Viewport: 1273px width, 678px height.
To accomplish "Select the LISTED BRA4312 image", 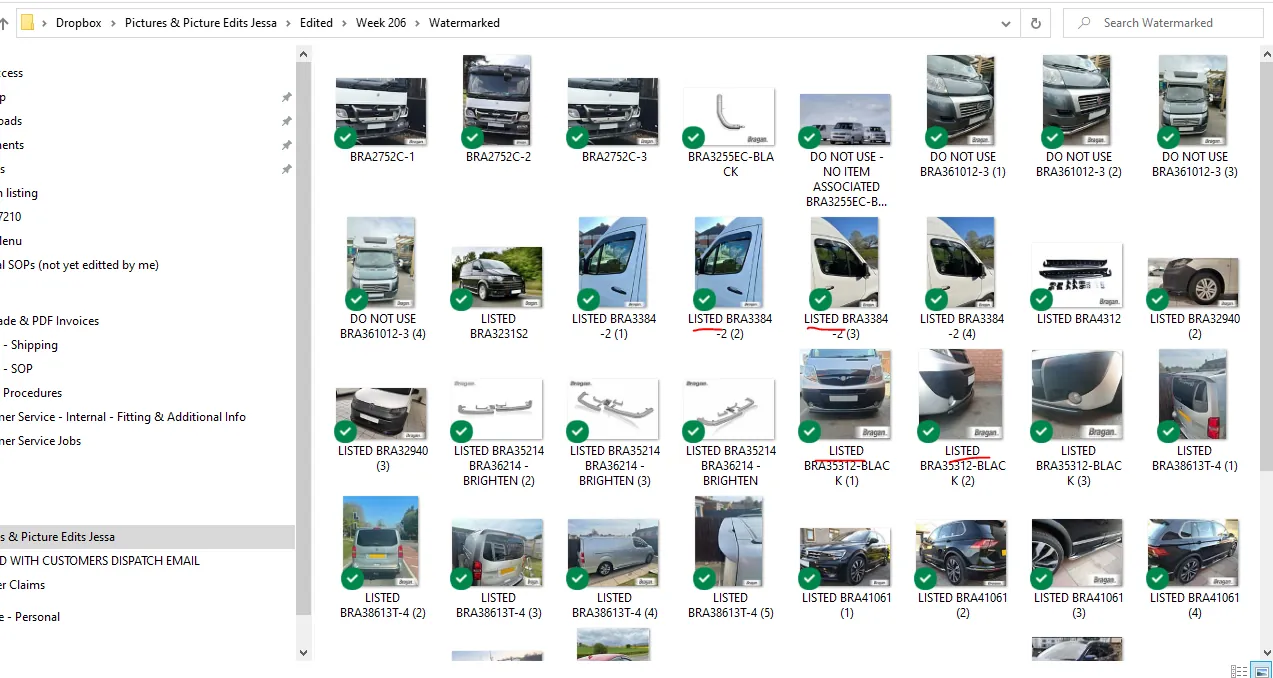I will (1078, 276).
